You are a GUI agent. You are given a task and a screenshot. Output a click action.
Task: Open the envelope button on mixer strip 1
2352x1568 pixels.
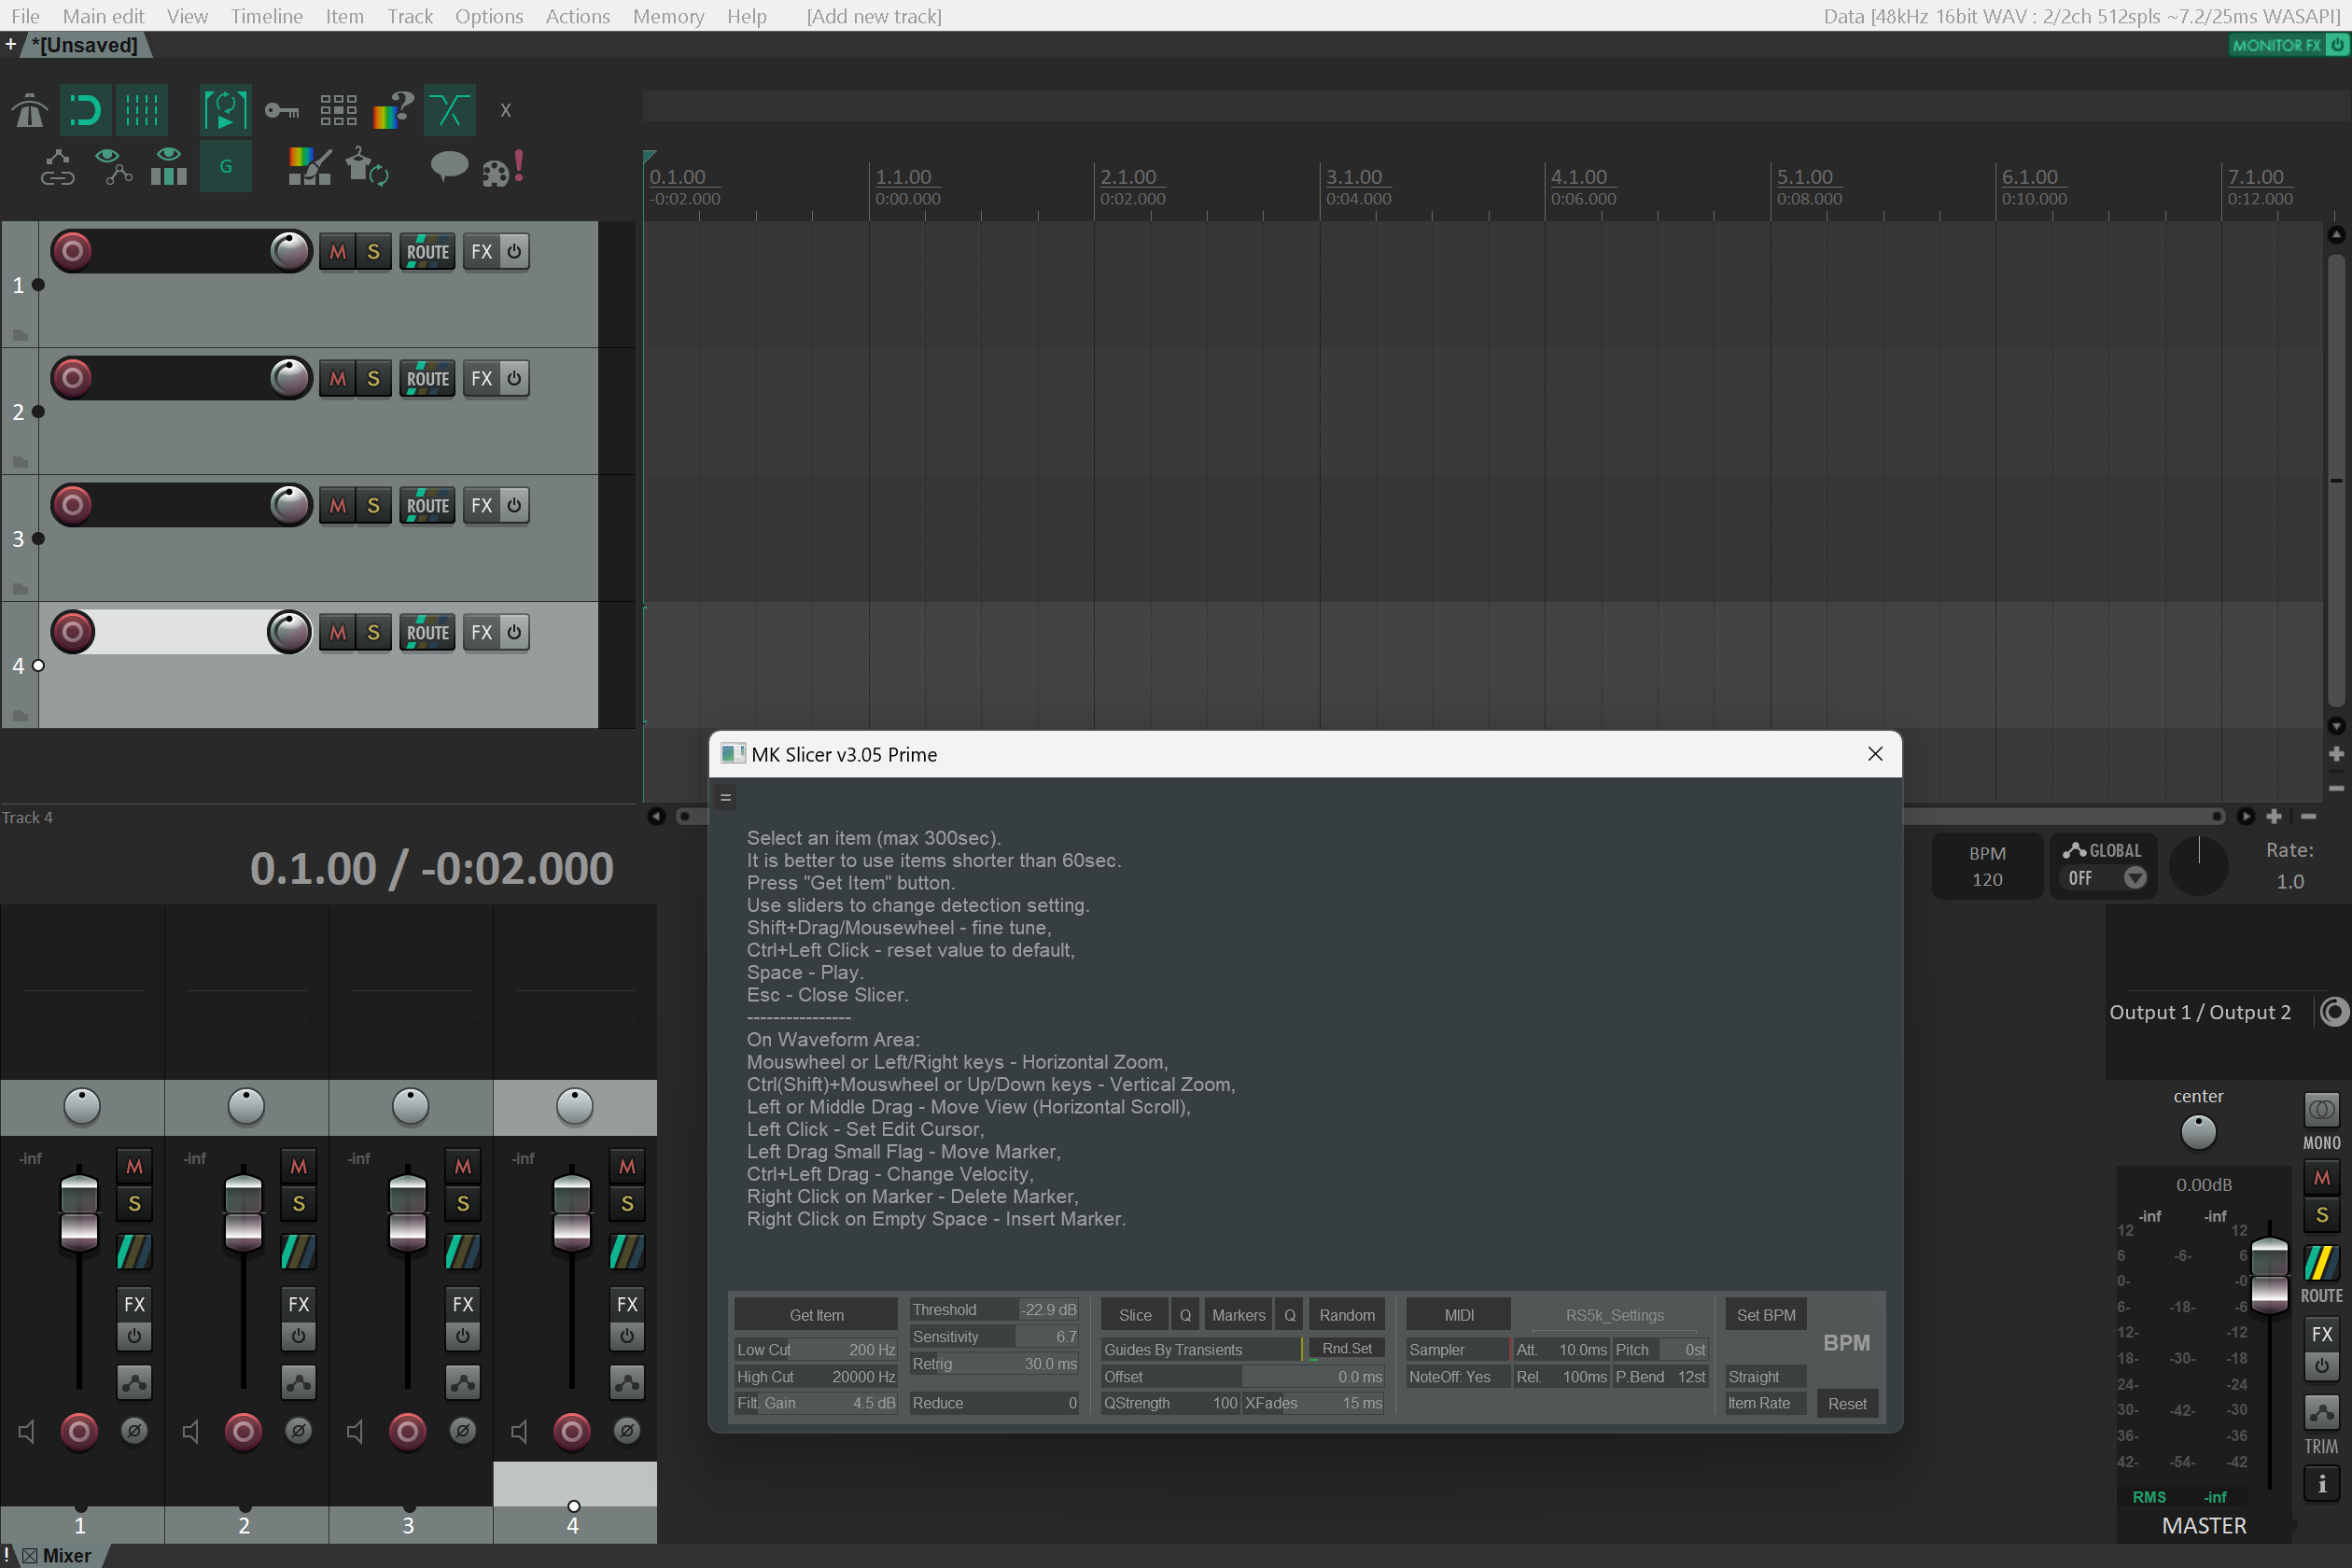[134, 1382]
